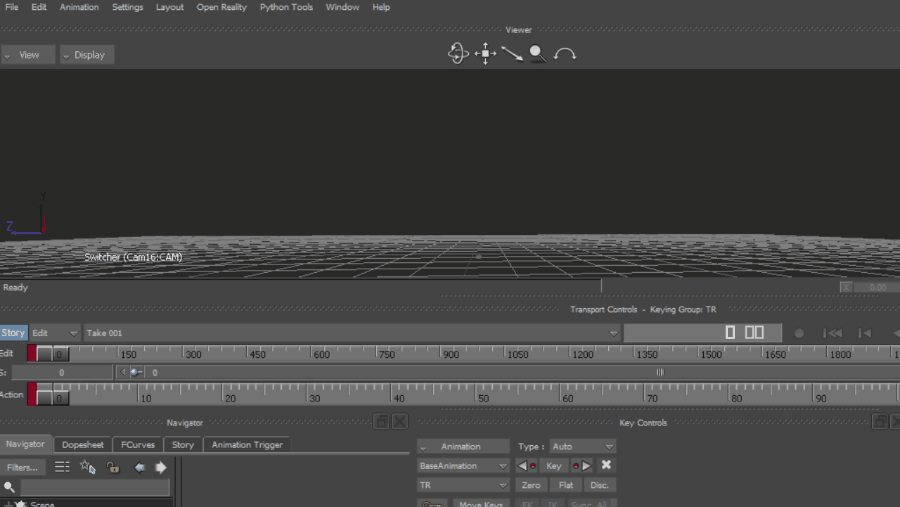The width and height of the screenshot is (900, 507).
Task: Select the Dolly tool icon
Action: [x=511, y=53]
